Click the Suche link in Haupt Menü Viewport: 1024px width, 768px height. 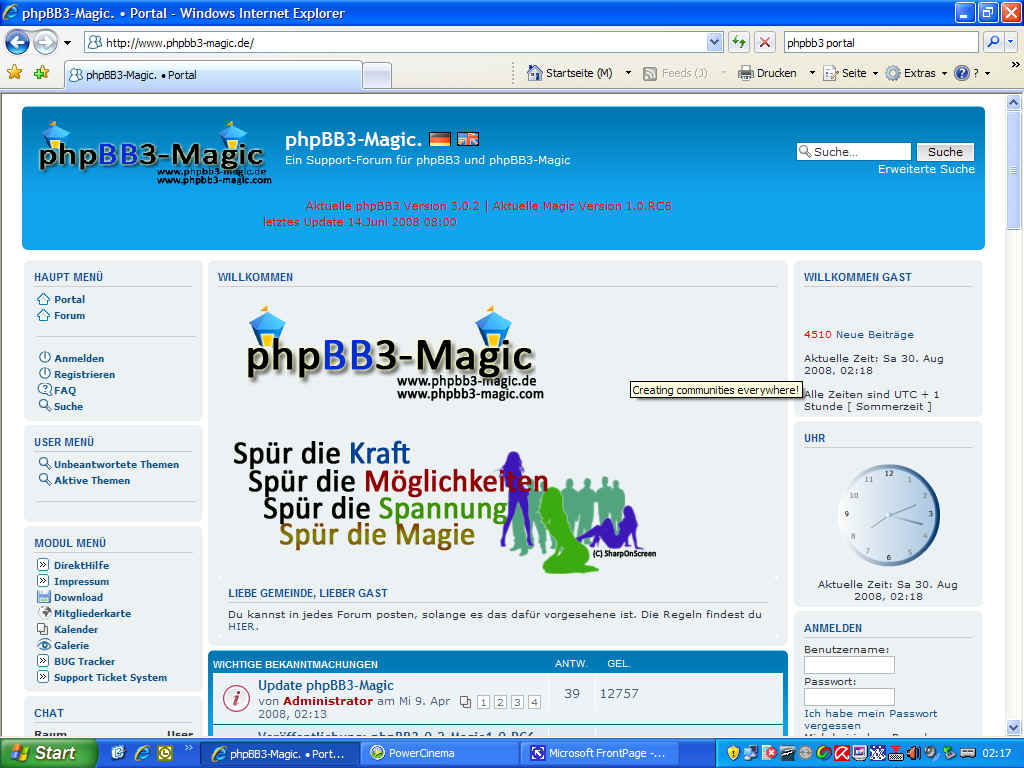click(x=69, y=406)
